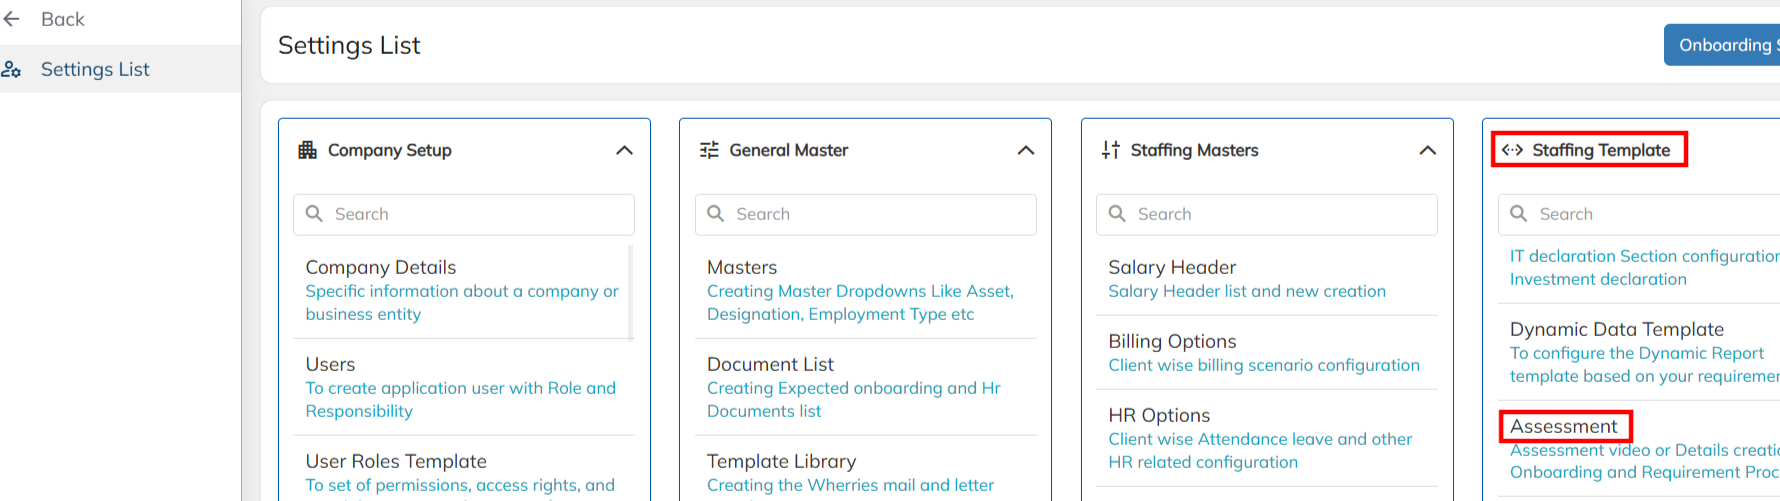Open the Company Details setting

381,267
